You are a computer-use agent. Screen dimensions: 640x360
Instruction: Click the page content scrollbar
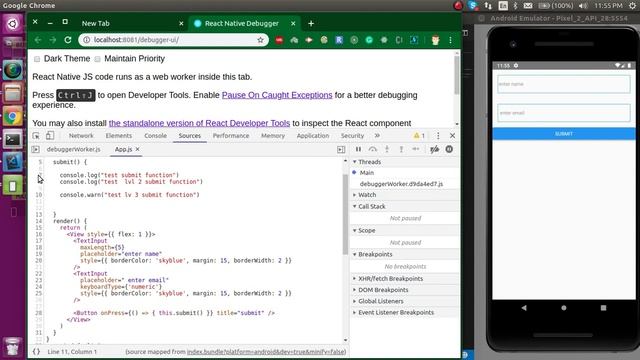tap(456, 76)
